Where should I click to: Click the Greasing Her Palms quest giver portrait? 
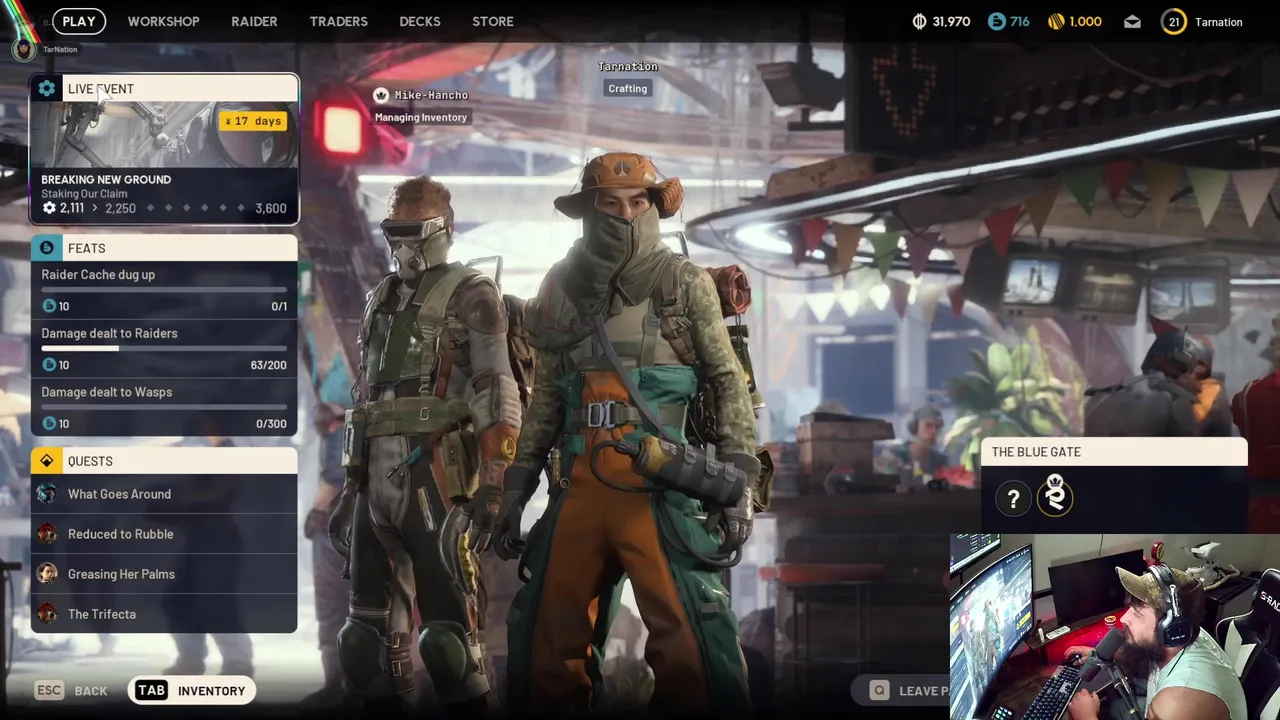47,574
